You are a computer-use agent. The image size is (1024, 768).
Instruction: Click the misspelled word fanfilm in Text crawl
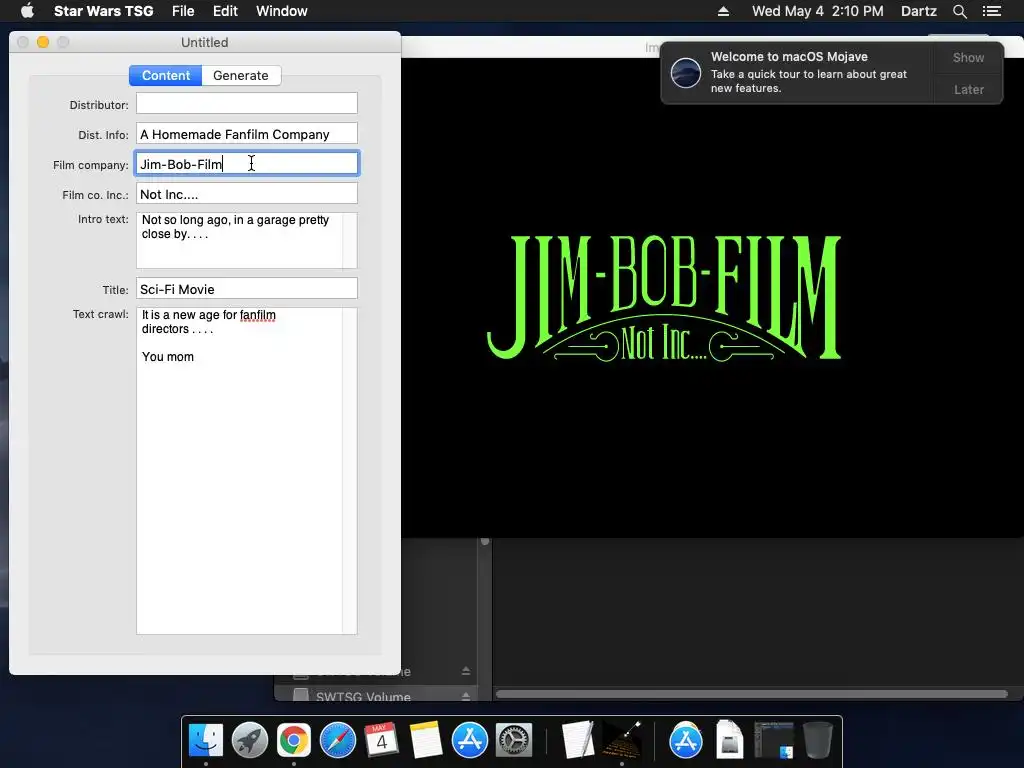[257, 315]
